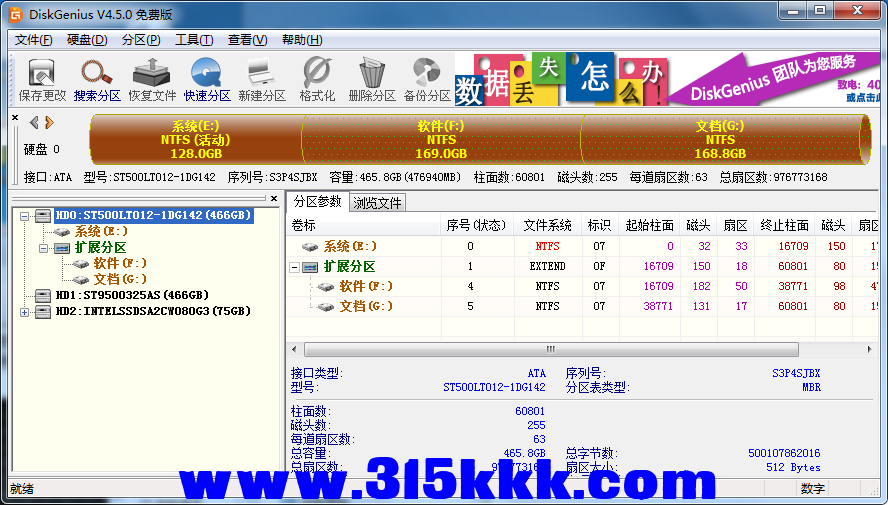
Task: Switch to the 分区参数 tab
Action: [318, 202]
